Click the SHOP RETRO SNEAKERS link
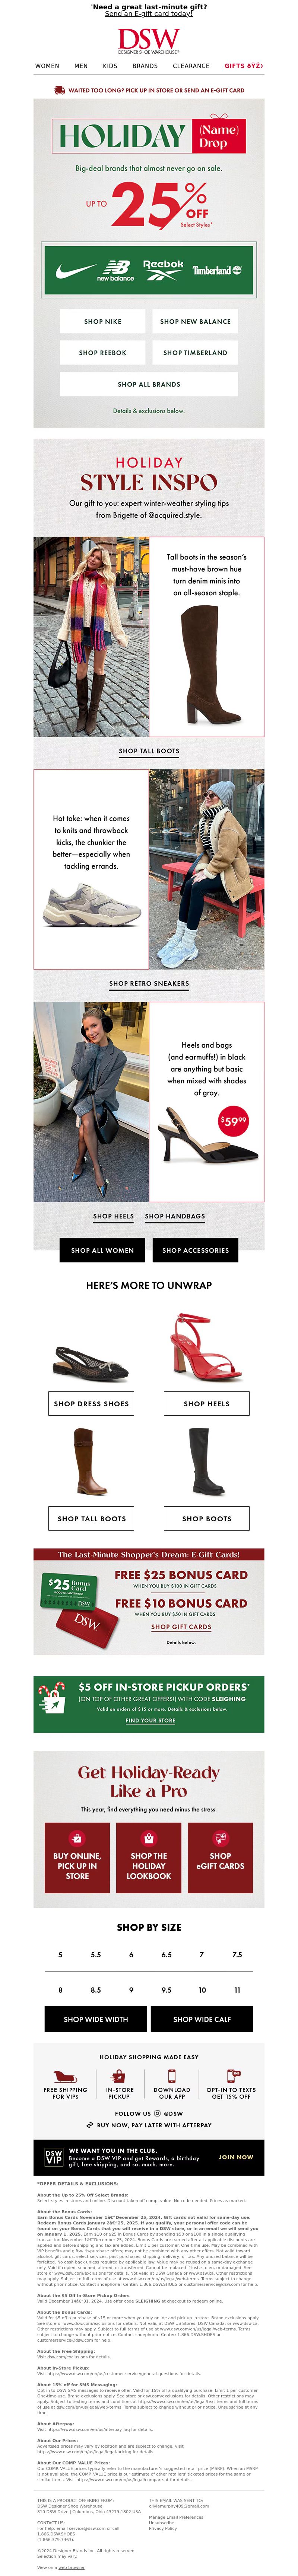 [149, 983]
